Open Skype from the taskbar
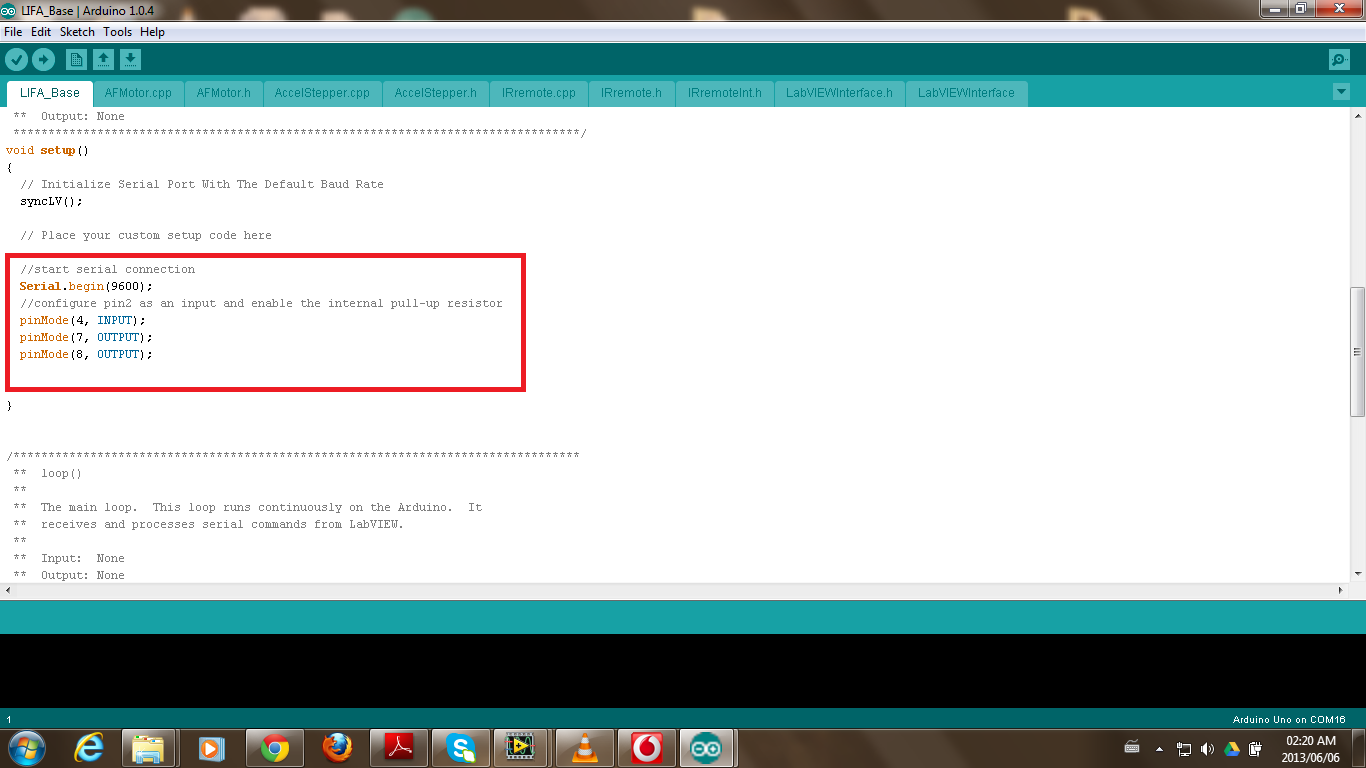Image resolution: width=1366 pixels, height=768 pixels. pyautogui.click(x=461, y=747)
